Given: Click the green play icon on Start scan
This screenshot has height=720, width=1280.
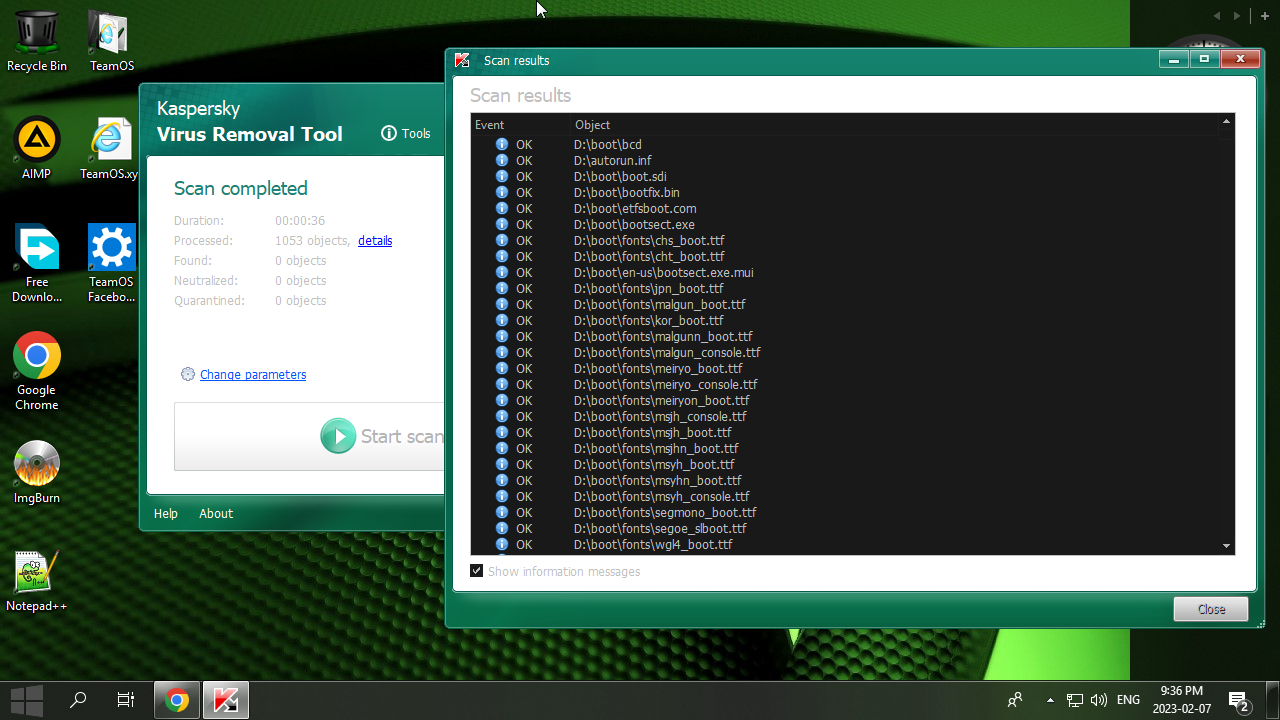Looking at the screenshot, I should 338,436.
